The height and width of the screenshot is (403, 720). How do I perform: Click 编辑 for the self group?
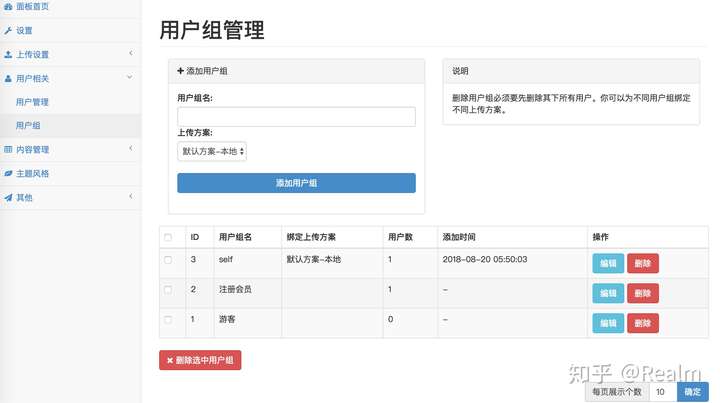tap(608, 263)
